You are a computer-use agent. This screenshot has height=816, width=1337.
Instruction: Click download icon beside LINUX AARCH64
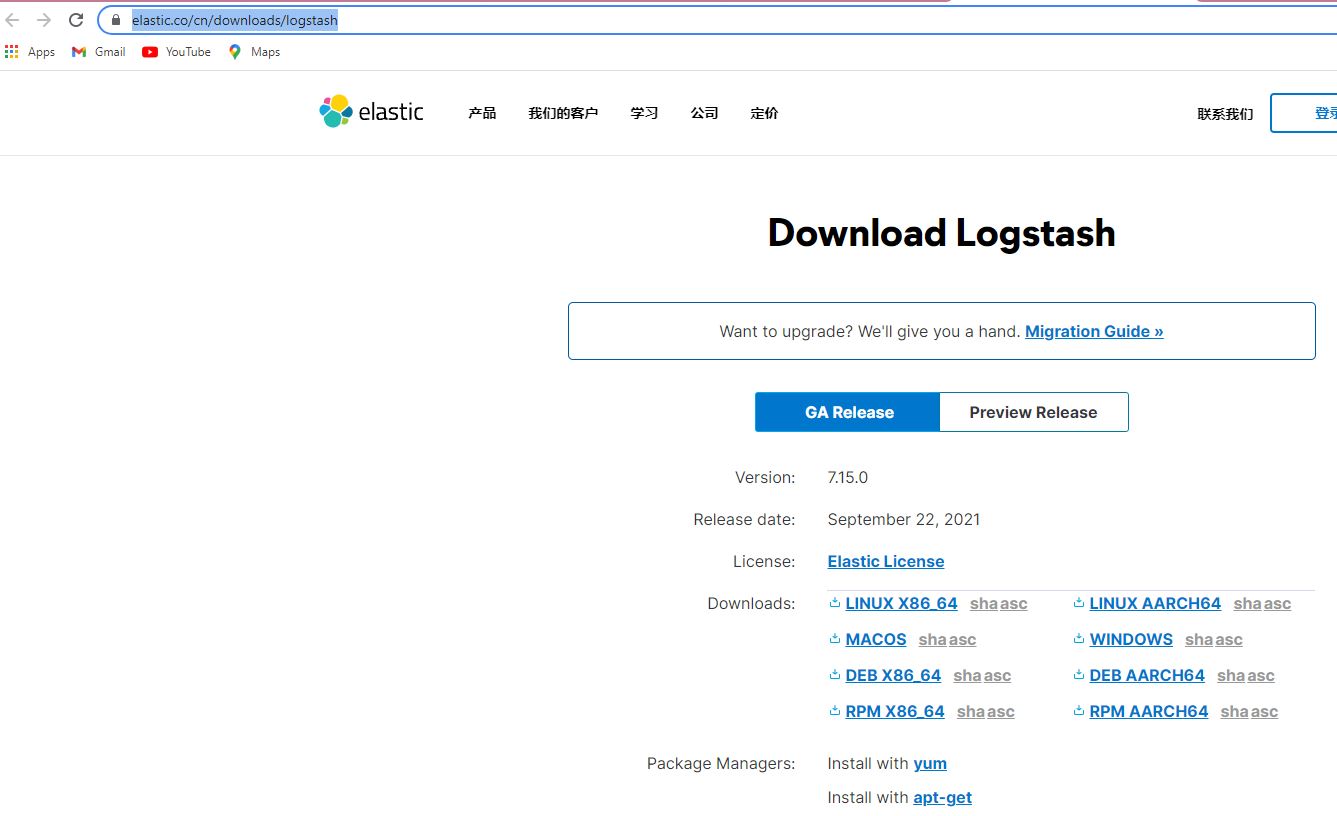1079,603
